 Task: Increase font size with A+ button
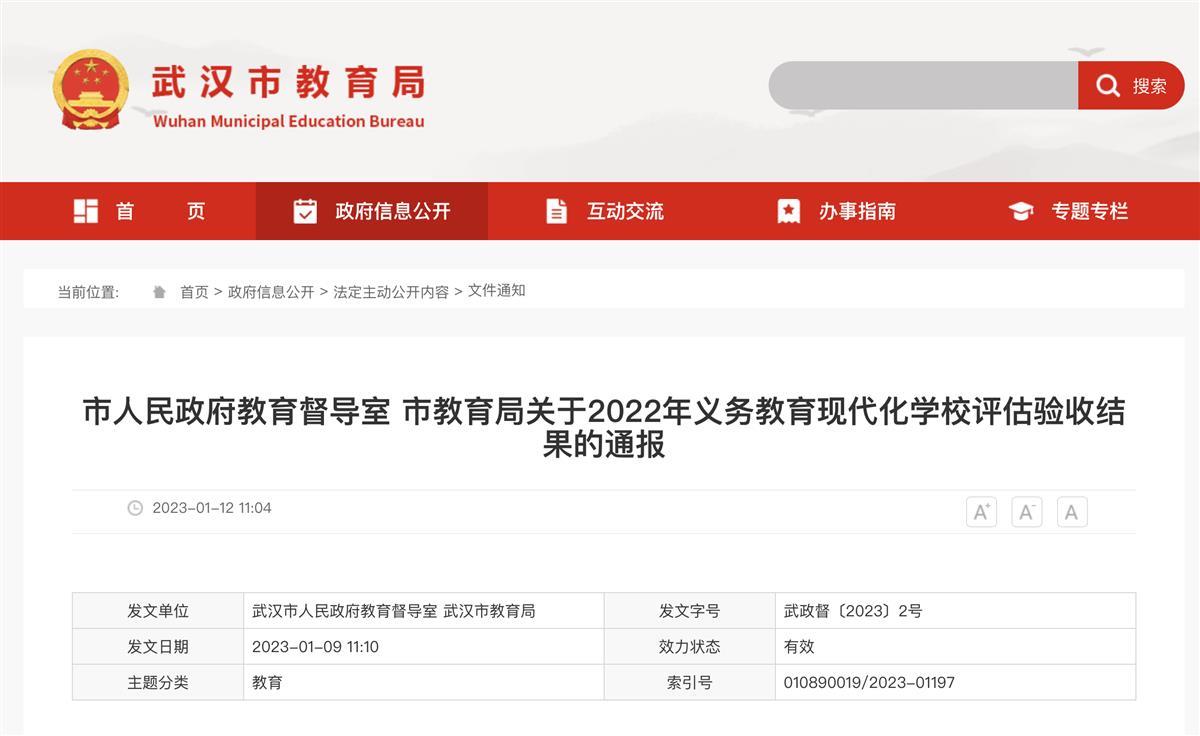coord(981,512)
